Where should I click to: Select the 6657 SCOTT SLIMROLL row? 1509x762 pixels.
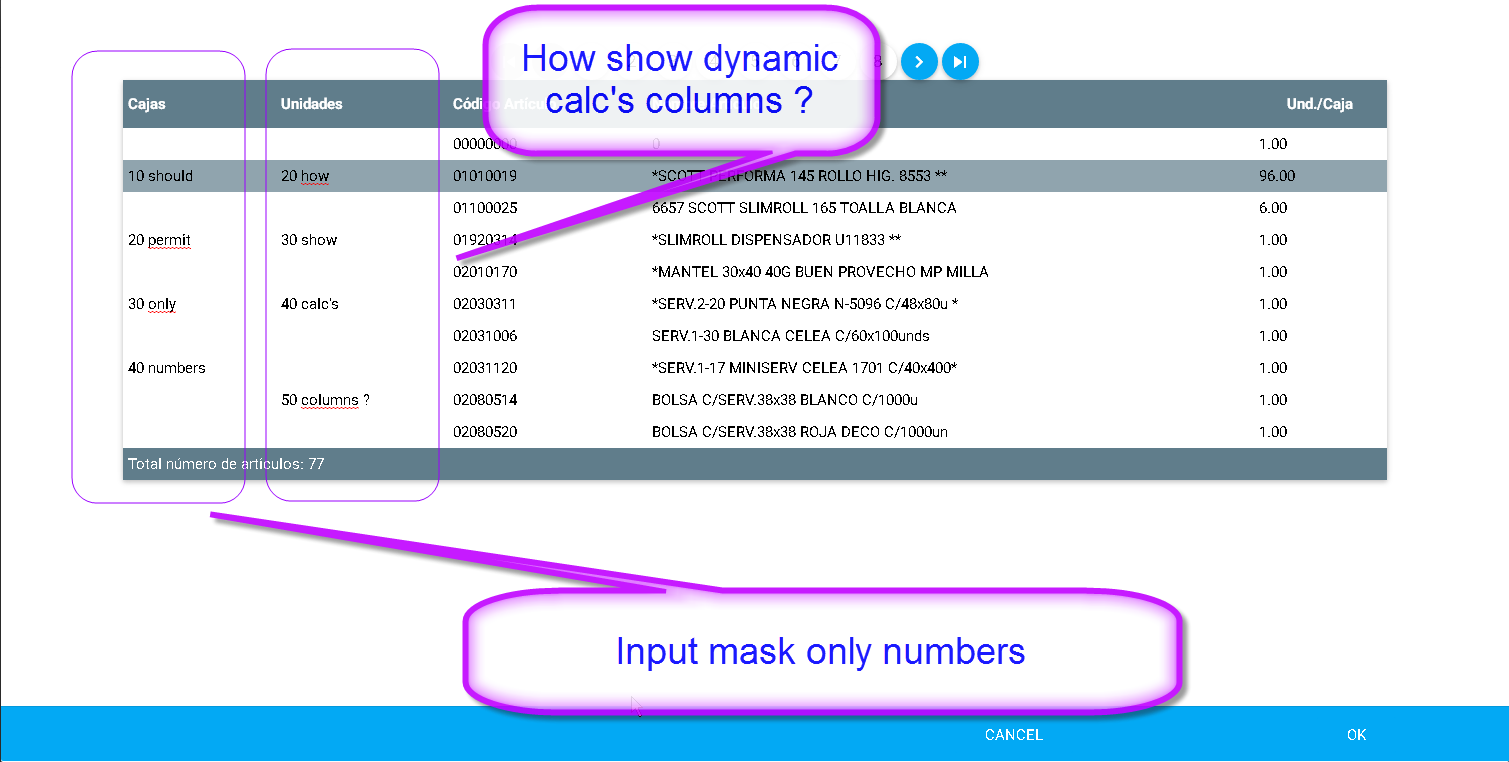[800, 207]
